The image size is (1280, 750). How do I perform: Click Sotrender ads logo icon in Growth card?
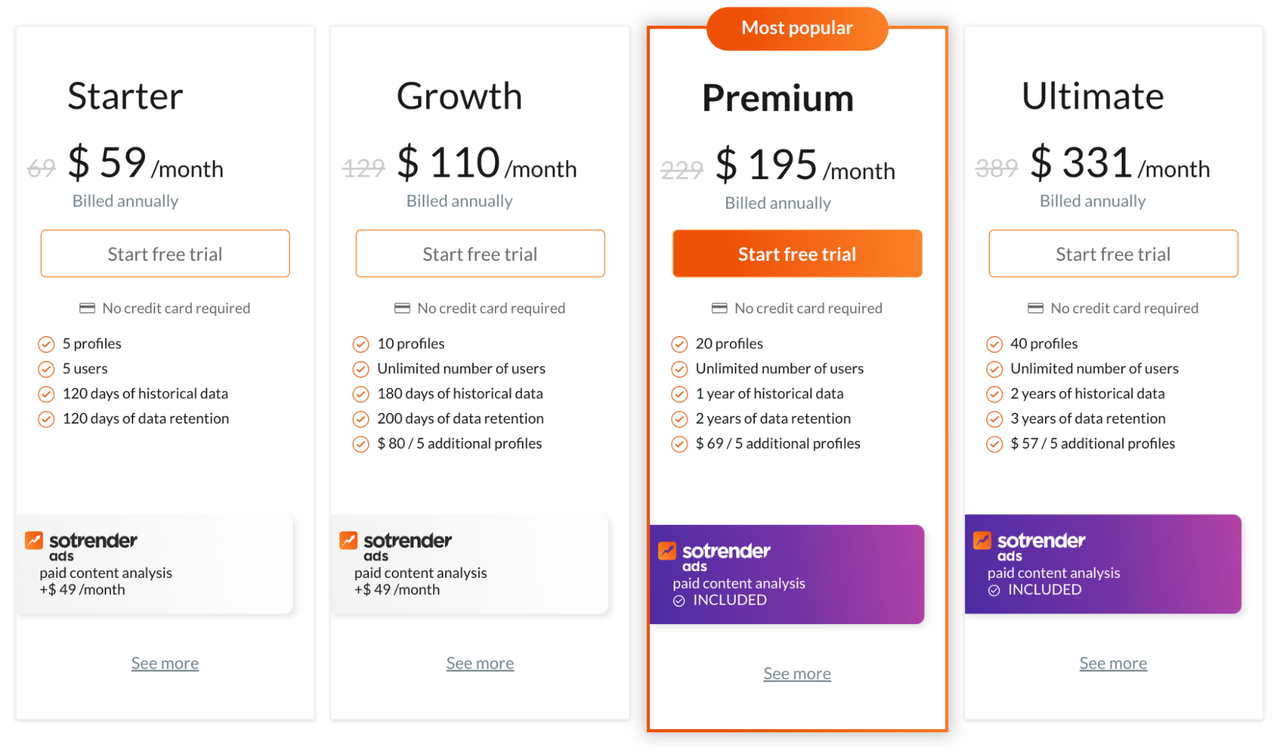click(348, 540)
